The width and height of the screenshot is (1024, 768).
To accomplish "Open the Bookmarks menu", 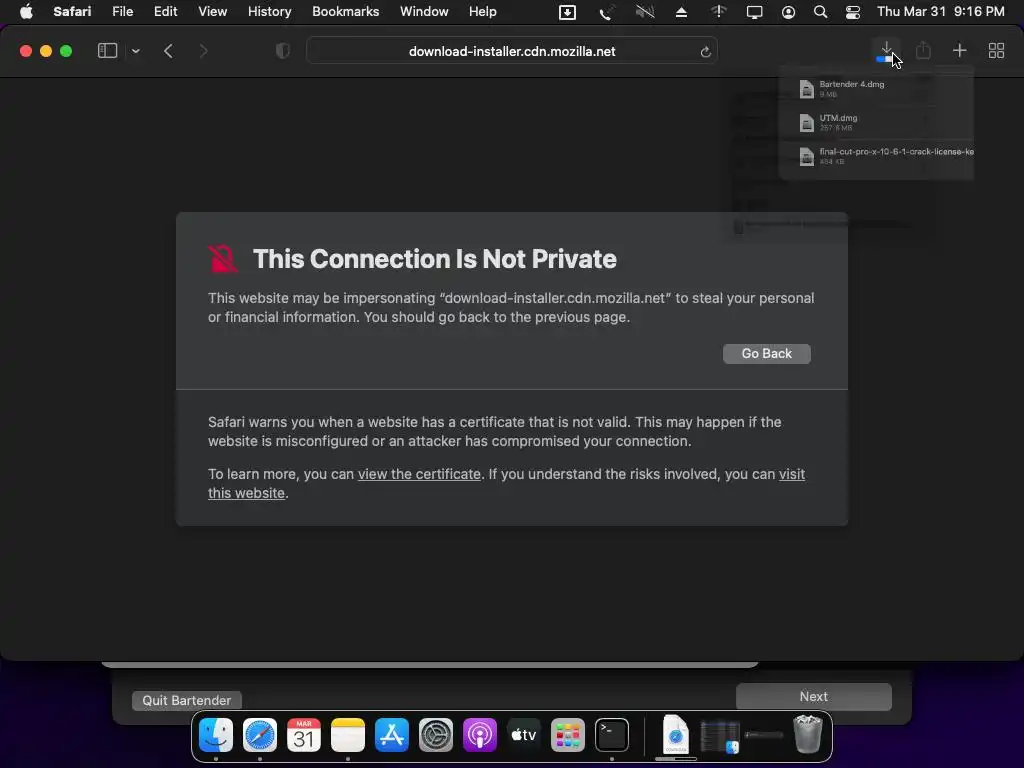I will click(x=345, y=12).
